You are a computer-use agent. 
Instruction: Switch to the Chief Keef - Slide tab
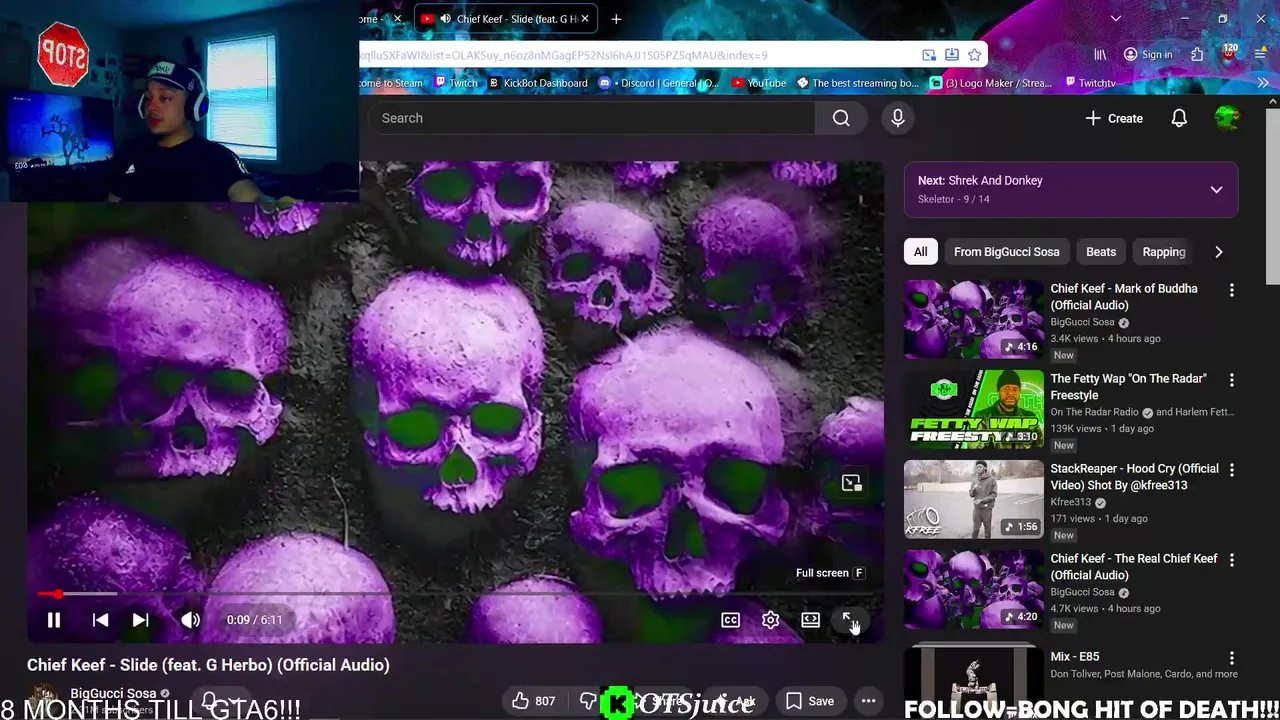(505, 18)
